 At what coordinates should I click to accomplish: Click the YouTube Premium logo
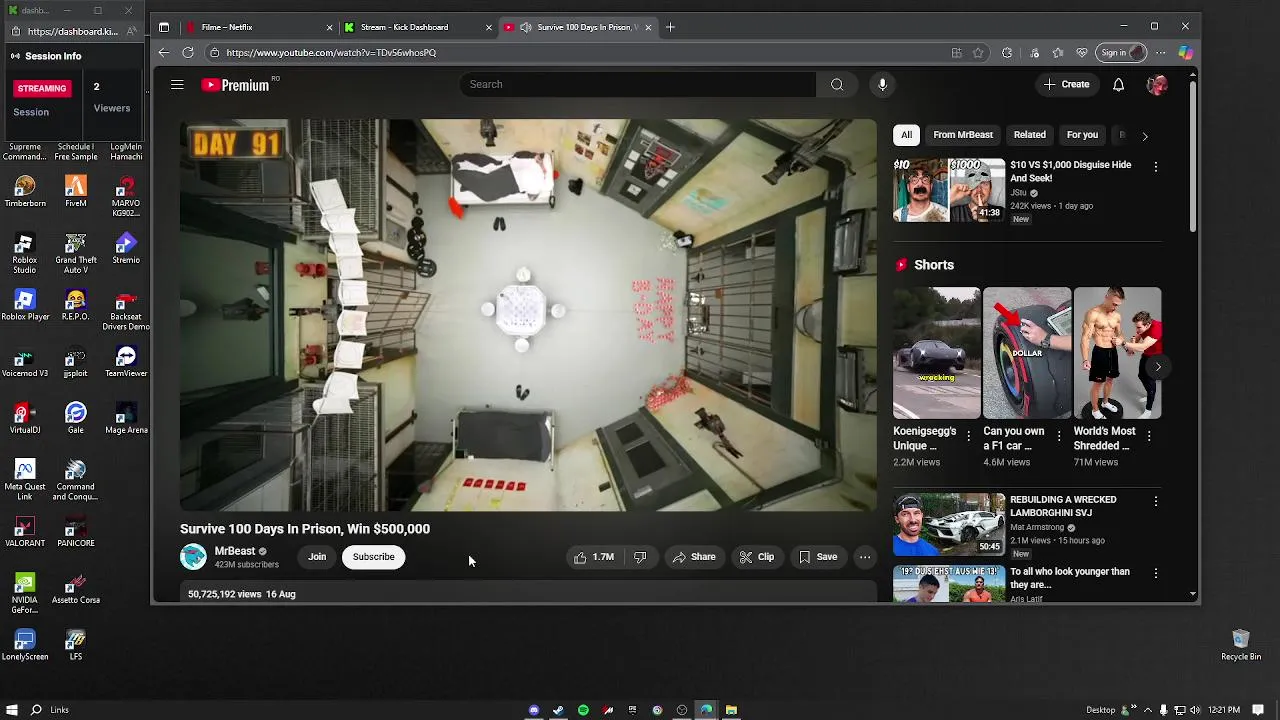[235, 85]
